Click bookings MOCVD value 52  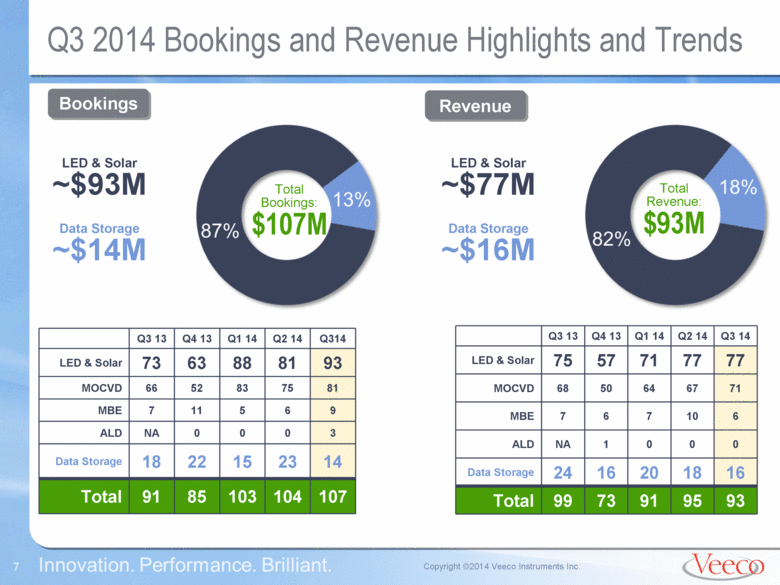197,388
